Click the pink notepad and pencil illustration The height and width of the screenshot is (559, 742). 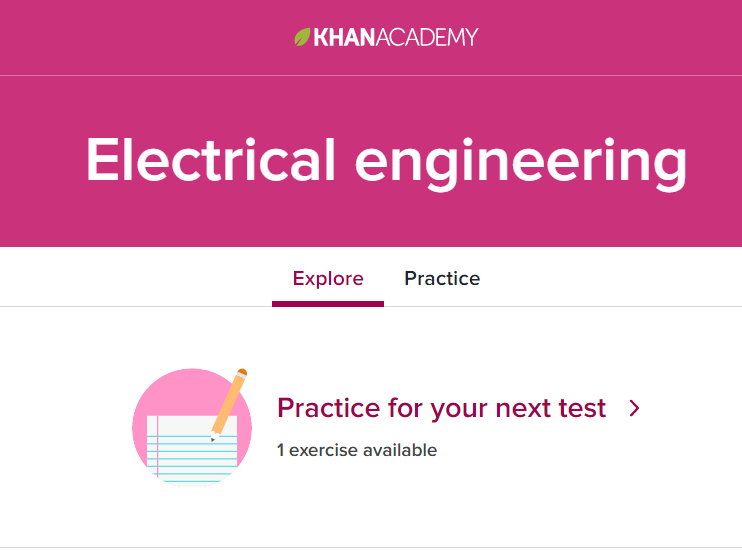coord(192,427)
